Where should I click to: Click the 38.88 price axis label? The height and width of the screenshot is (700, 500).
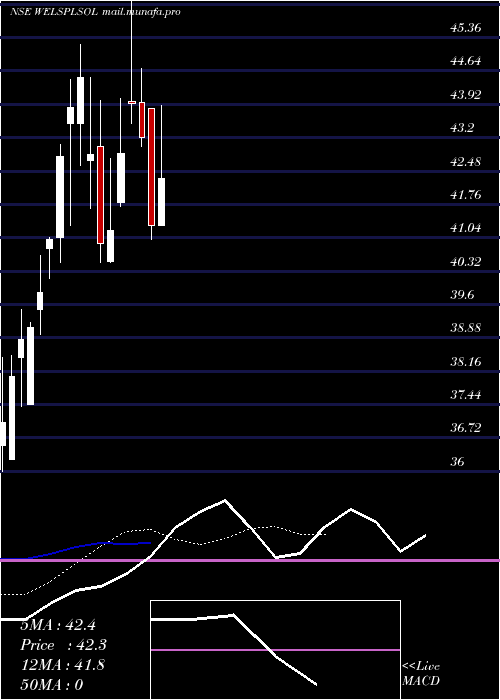pyautogui.click(x=466, y=328)
